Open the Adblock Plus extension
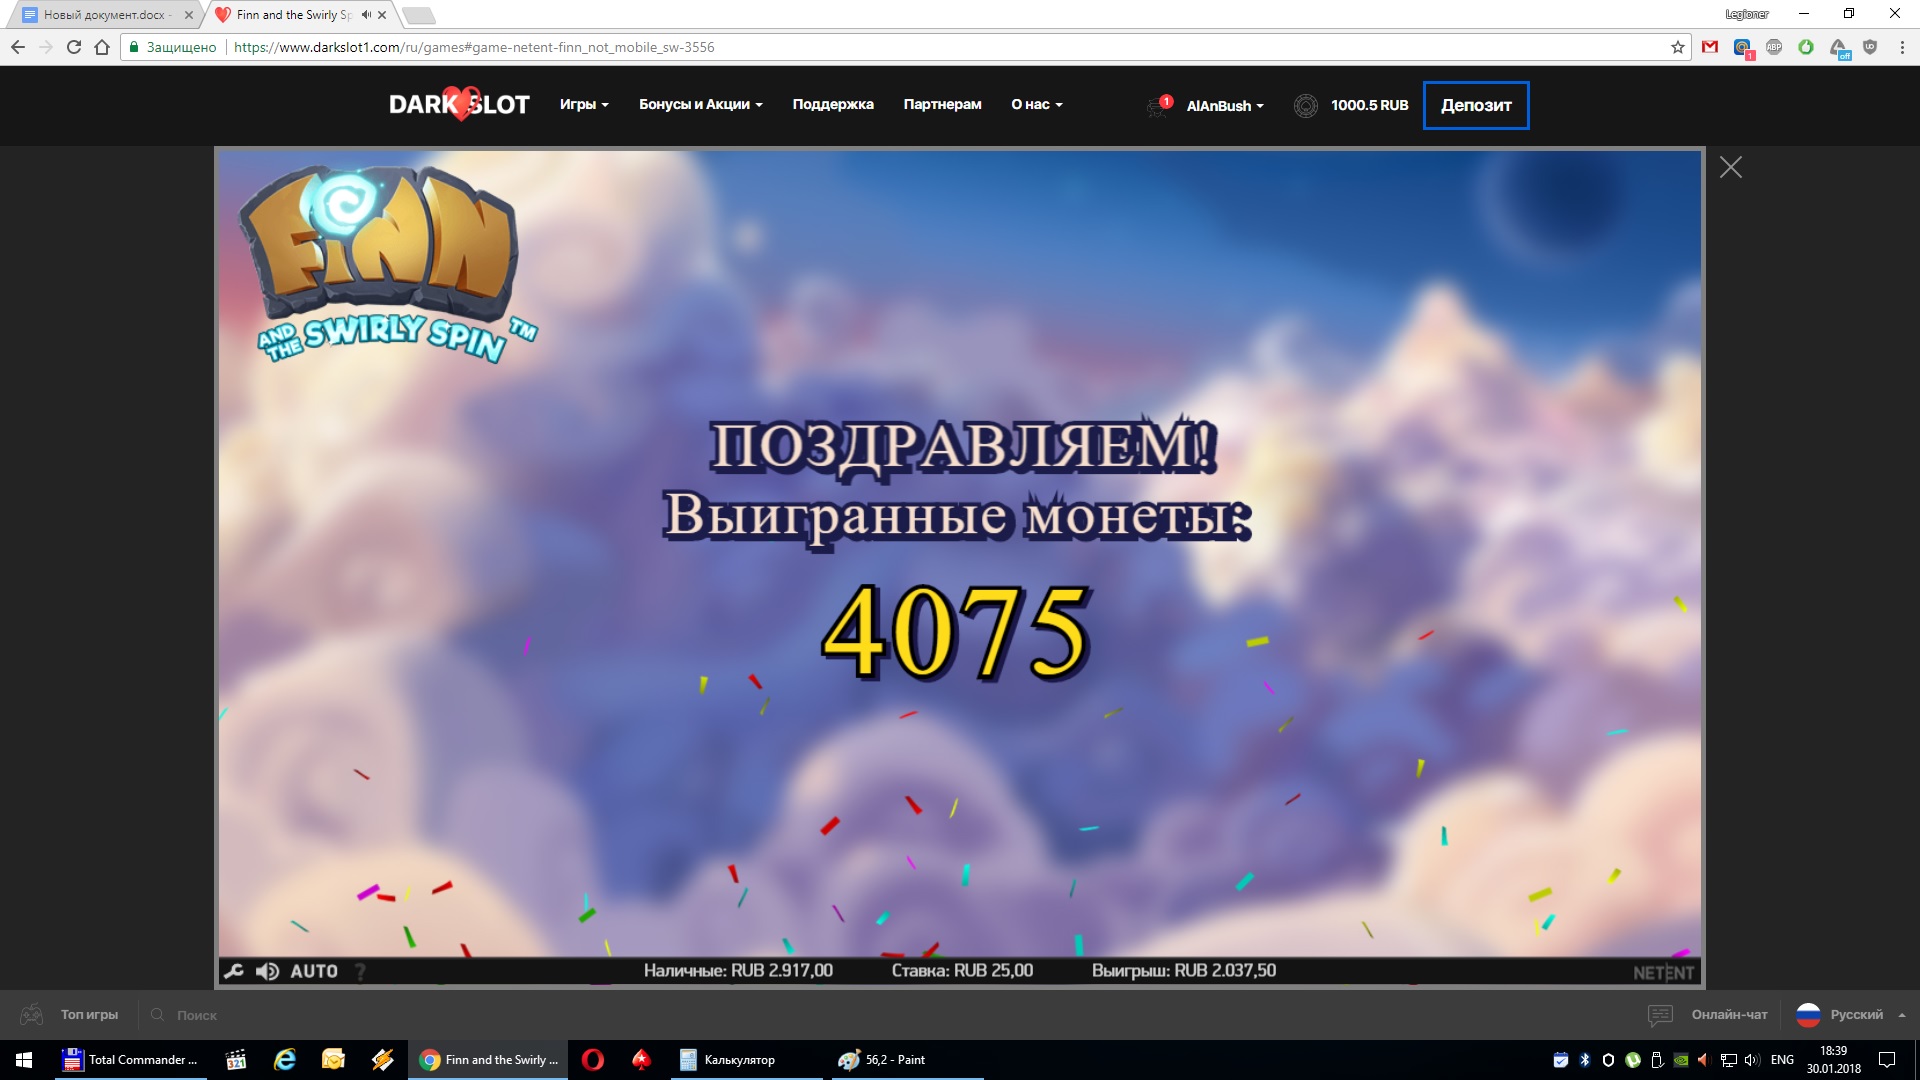Image resolution: width=1920 pixels, height=1080 pixels. pos(1774,47)
